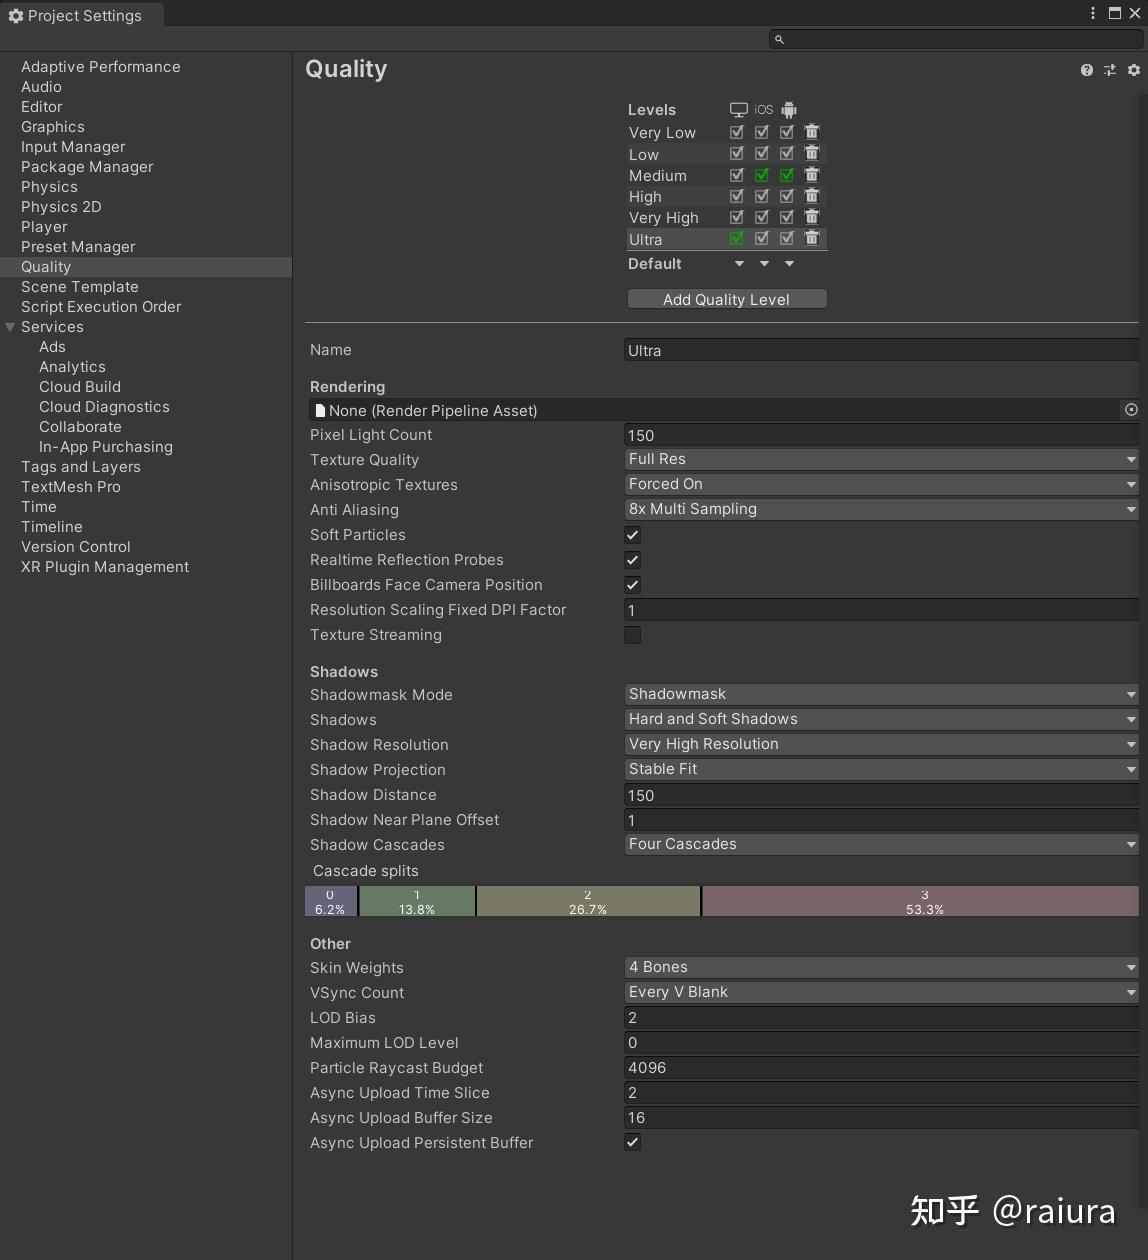1148x1260 pixels.
Task: Open the Shadowmask Mode dropdown
Action: point(880,694)
